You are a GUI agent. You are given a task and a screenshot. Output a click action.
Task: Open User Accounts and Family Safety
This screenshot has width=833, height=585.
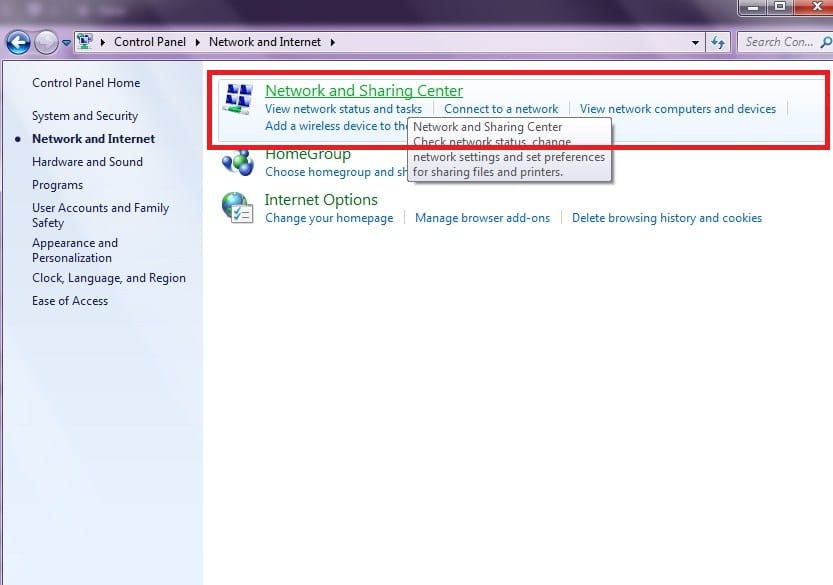coord(100,215)
